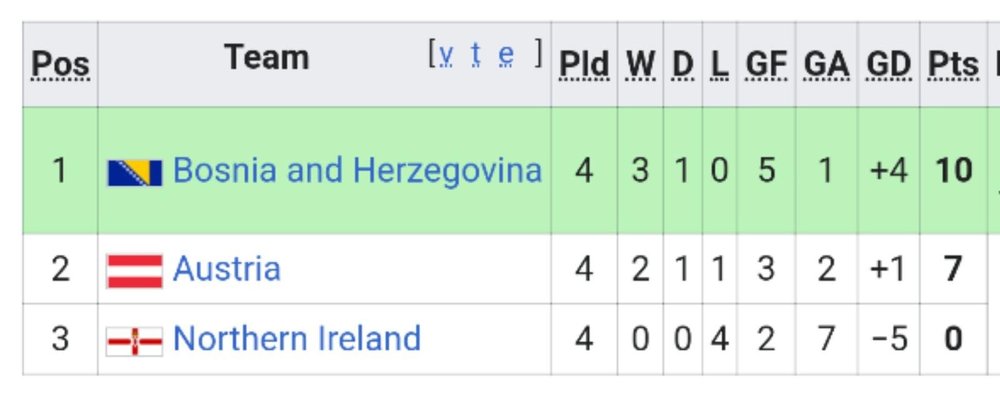Click the GD column header

(889, 64)
